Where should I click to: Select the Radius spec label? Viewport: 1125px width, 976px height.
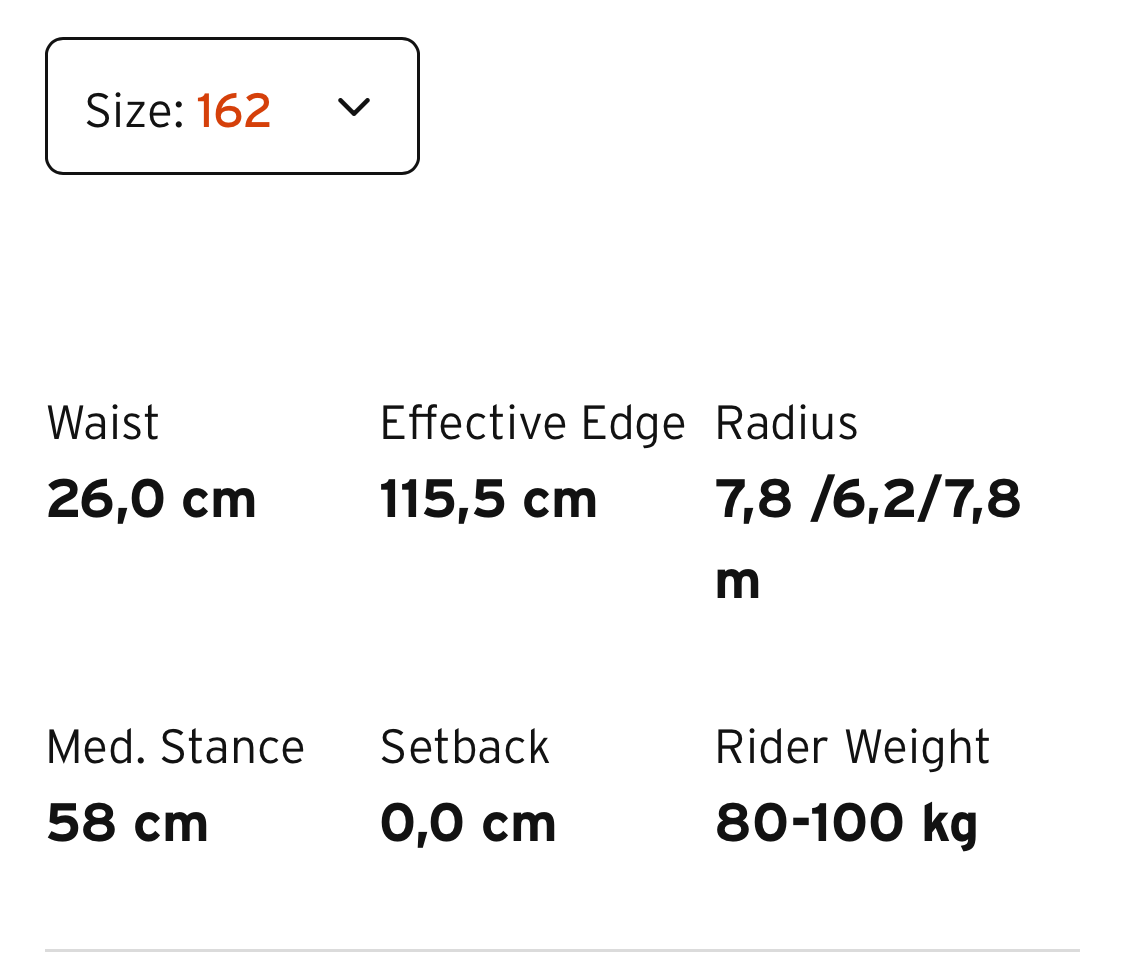[x=787, y=423]
